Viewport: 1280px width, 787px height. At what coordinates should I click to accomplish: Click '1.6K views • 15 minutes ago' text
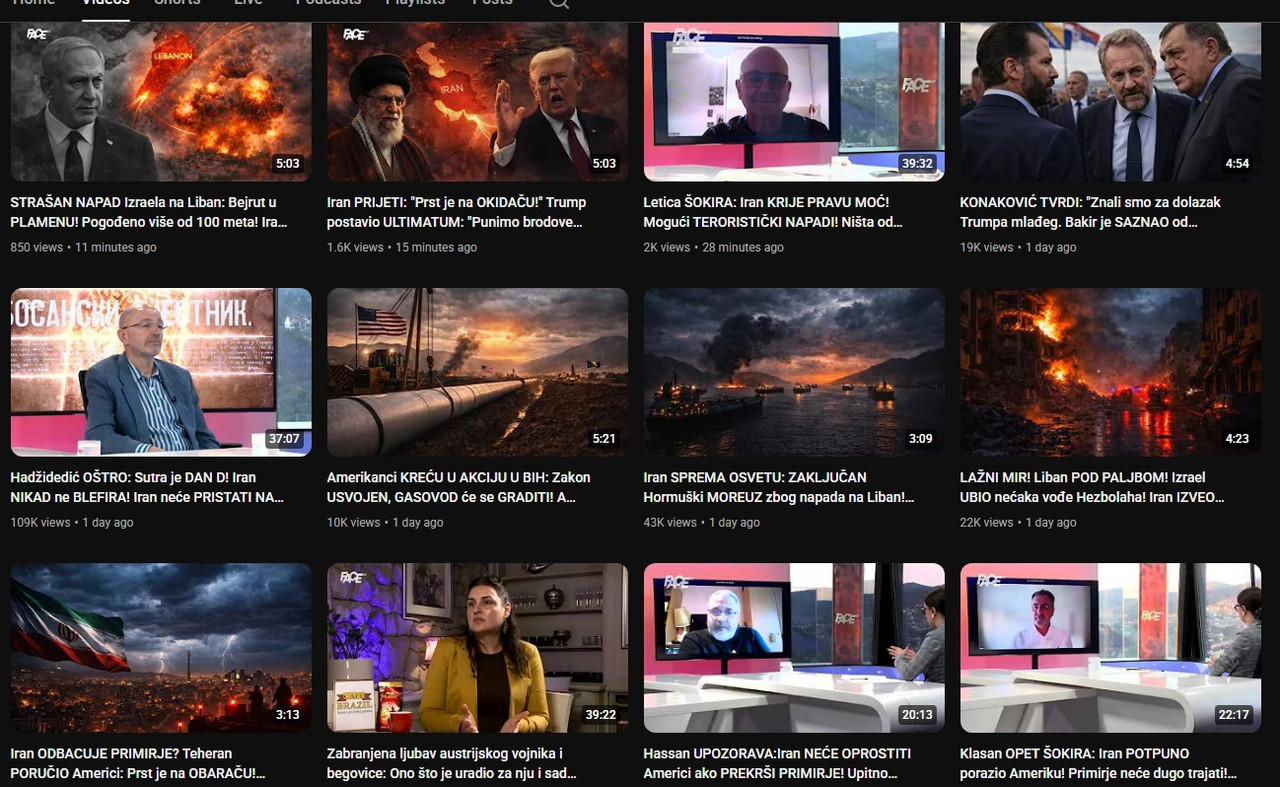402,247
